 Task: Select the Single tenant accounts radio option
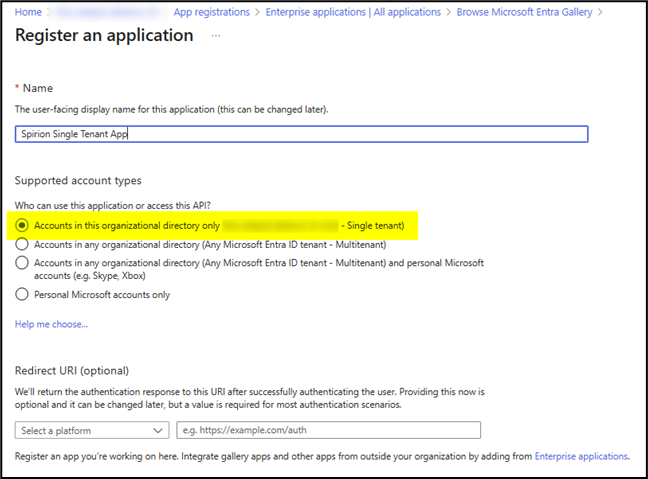(x=23, y=226)
